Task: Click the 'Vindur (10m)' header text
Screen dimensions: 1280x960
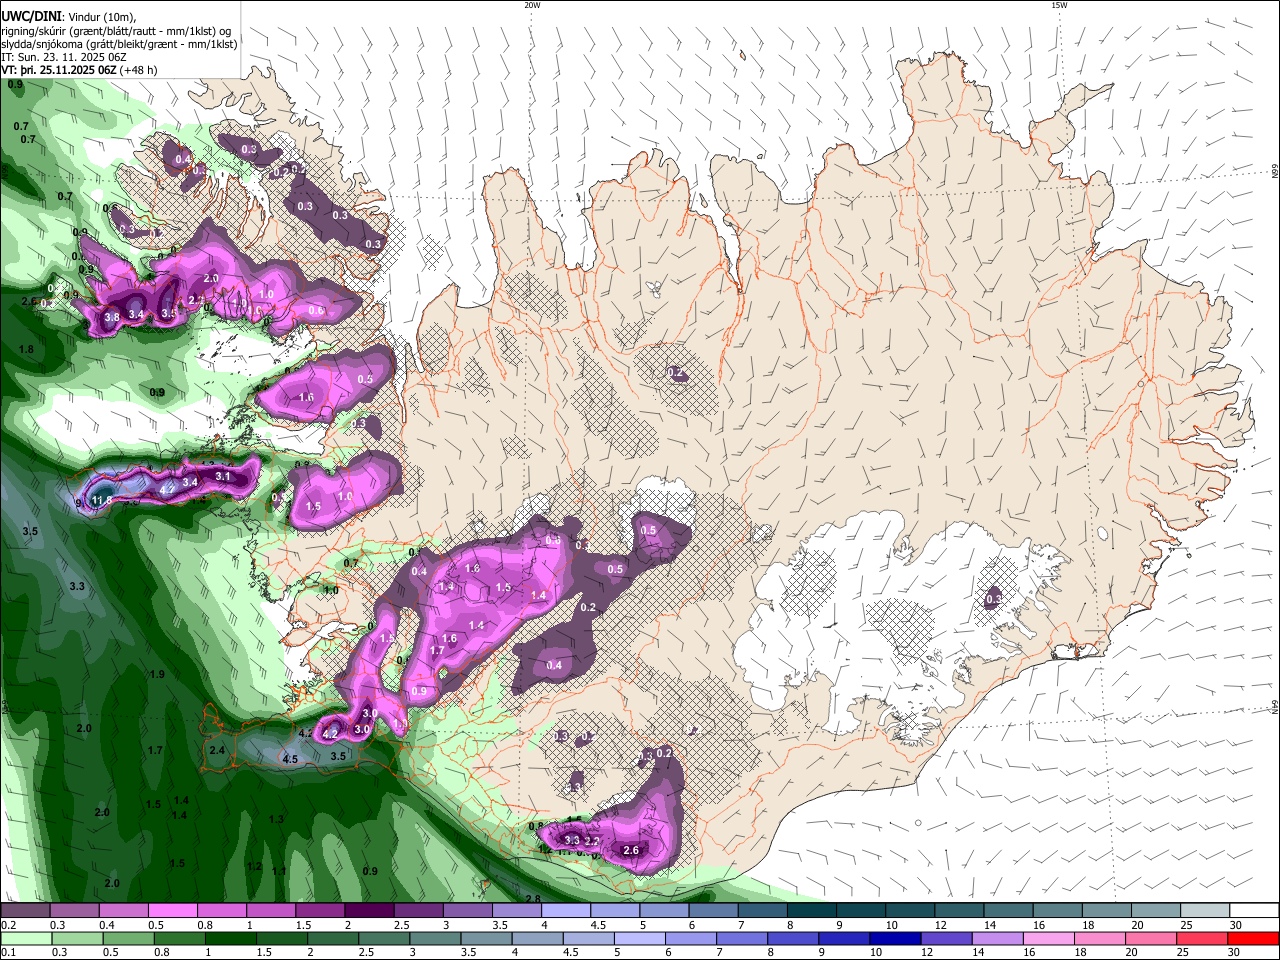Action: pyautogui.click(x=99, y=17)
